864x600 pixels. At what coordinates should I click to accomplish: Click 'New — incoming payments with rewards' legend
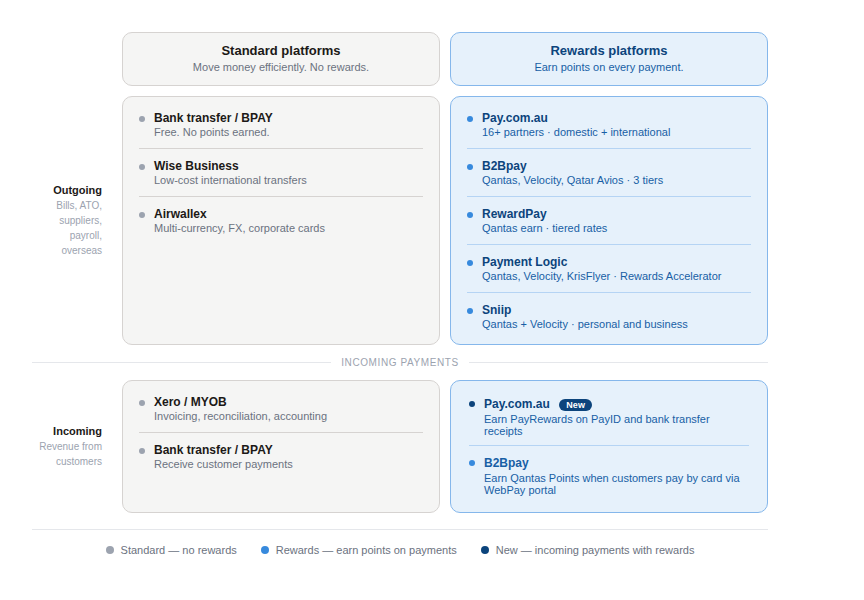[x=595, y=550]
